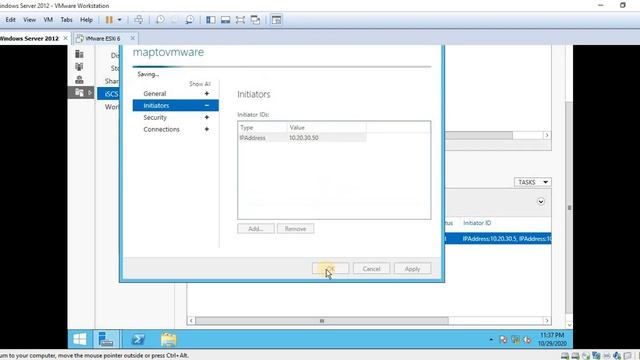Click the Initiator ID column header
640x360 pixels.
(477, 223)
